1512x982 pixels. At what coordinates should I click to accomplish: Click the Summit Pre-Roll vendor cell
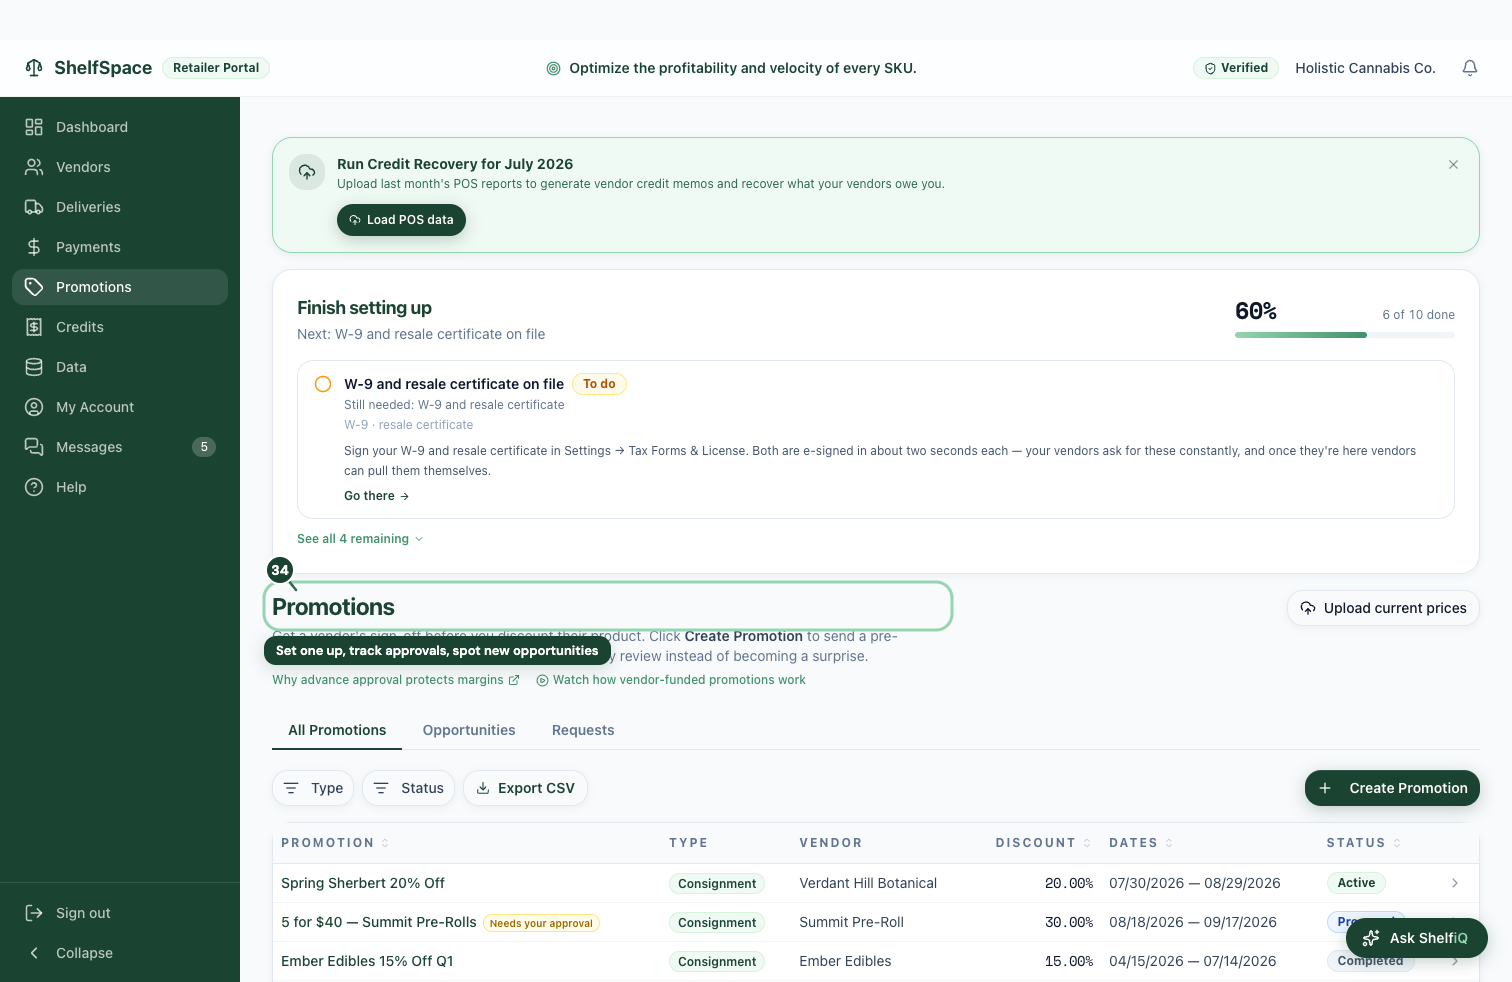point(851,922)
